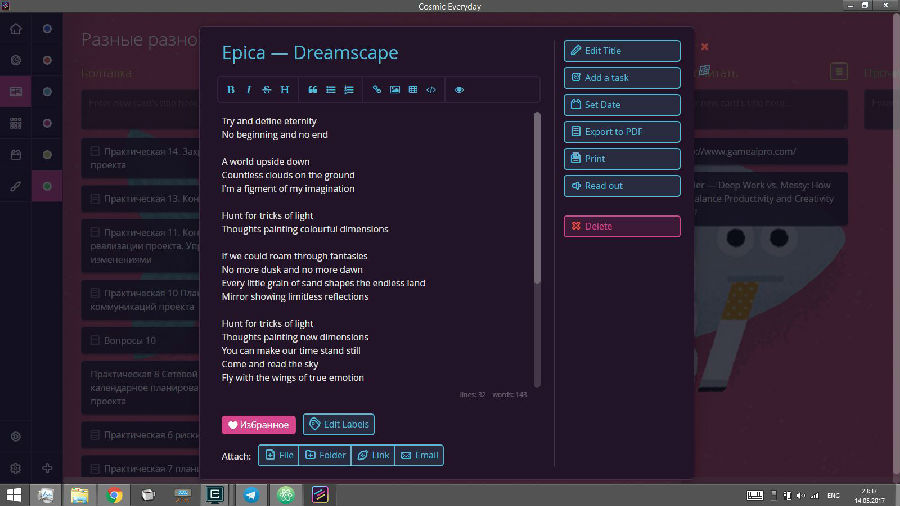Click the note editor vertical scrollbar

click(537, 198)
